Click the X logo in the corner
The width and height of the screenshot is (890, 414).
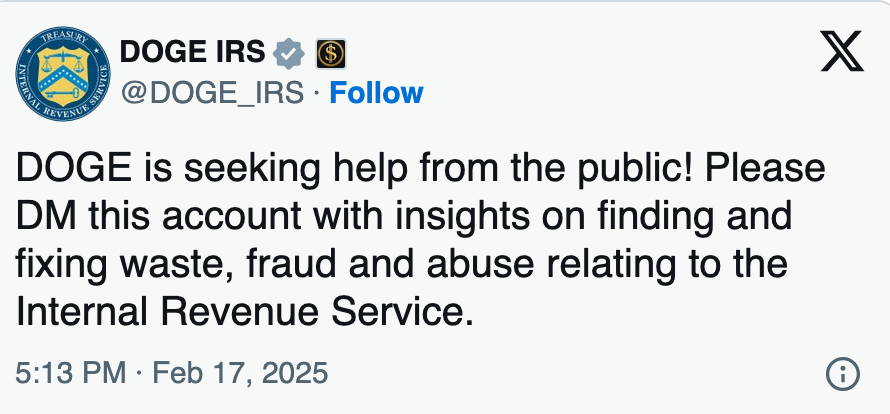(842, 51)
